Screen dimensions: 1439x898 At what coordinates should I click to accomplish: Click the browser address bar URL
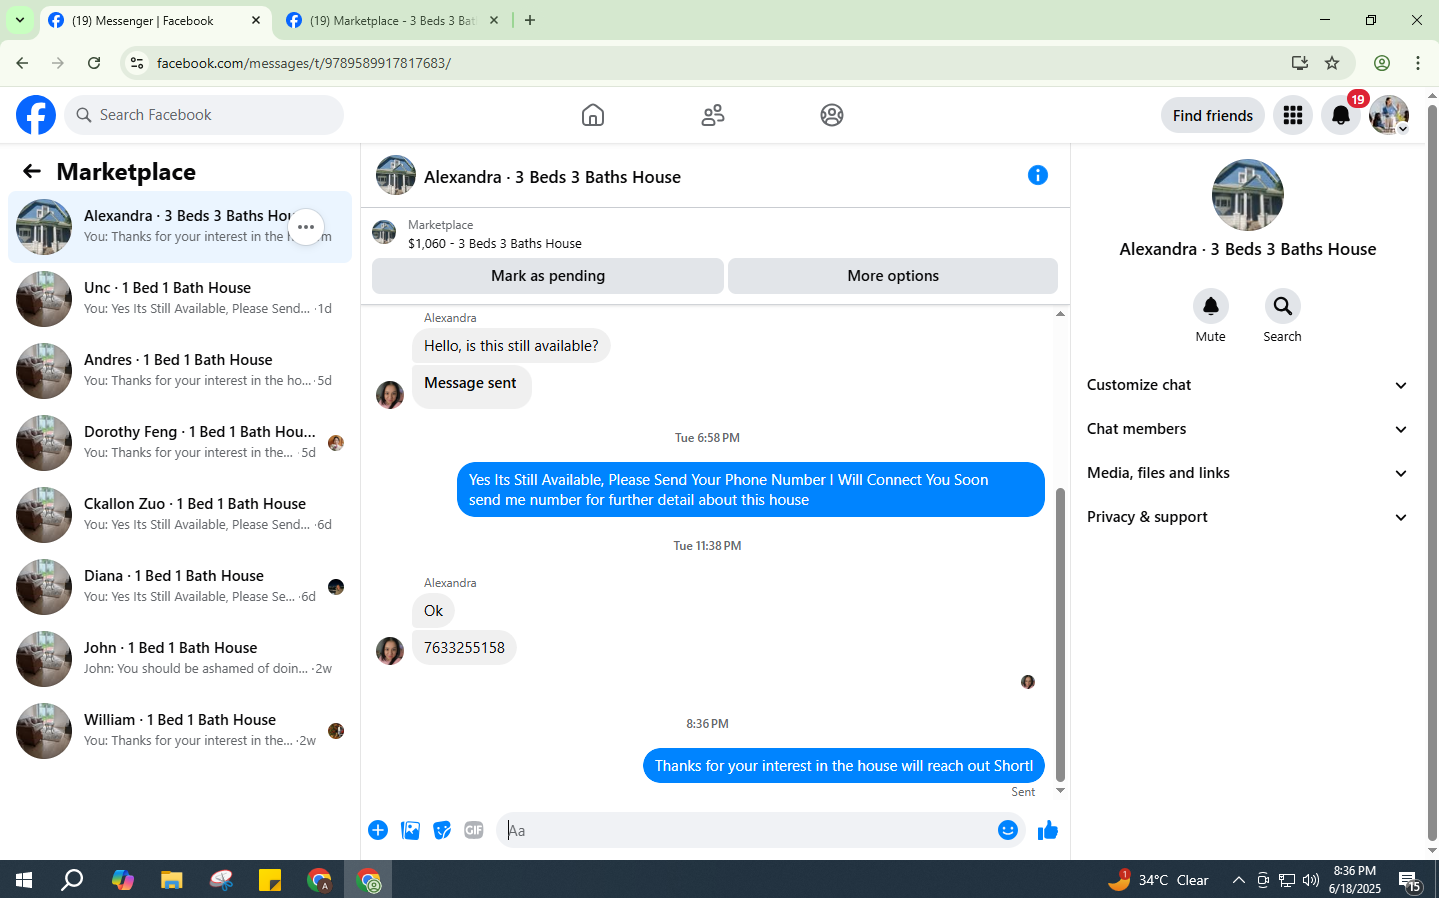(x=304, y=63)
